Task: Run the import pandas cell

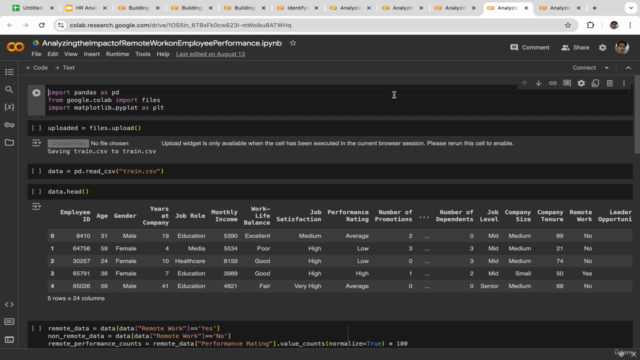Action: point(36,93)
